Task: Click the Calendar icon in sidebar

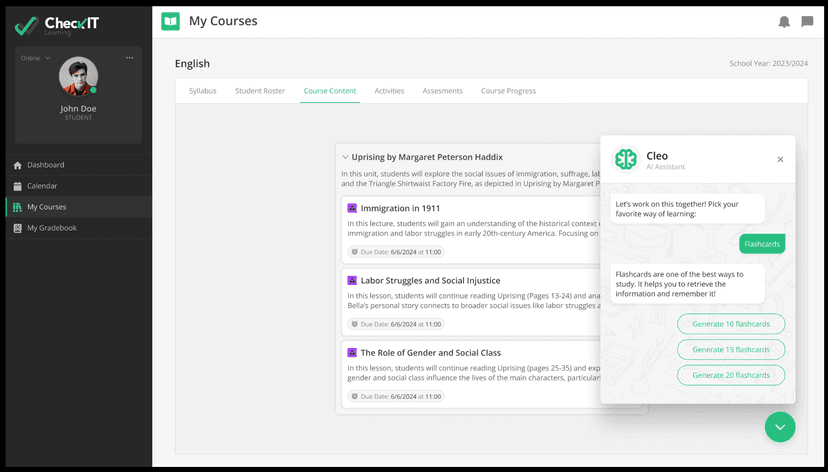Action: coord(17,186)
